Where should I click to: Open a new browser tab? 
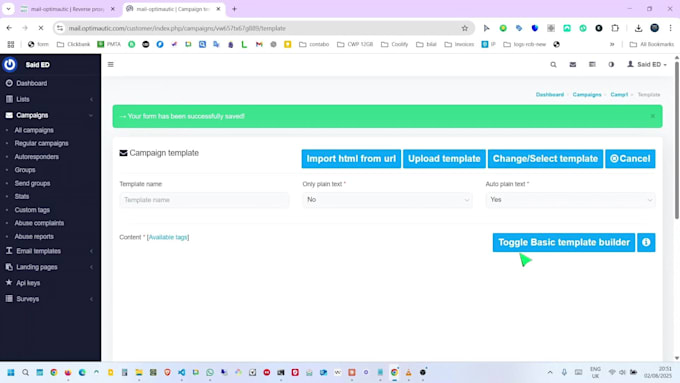point(234,9)
